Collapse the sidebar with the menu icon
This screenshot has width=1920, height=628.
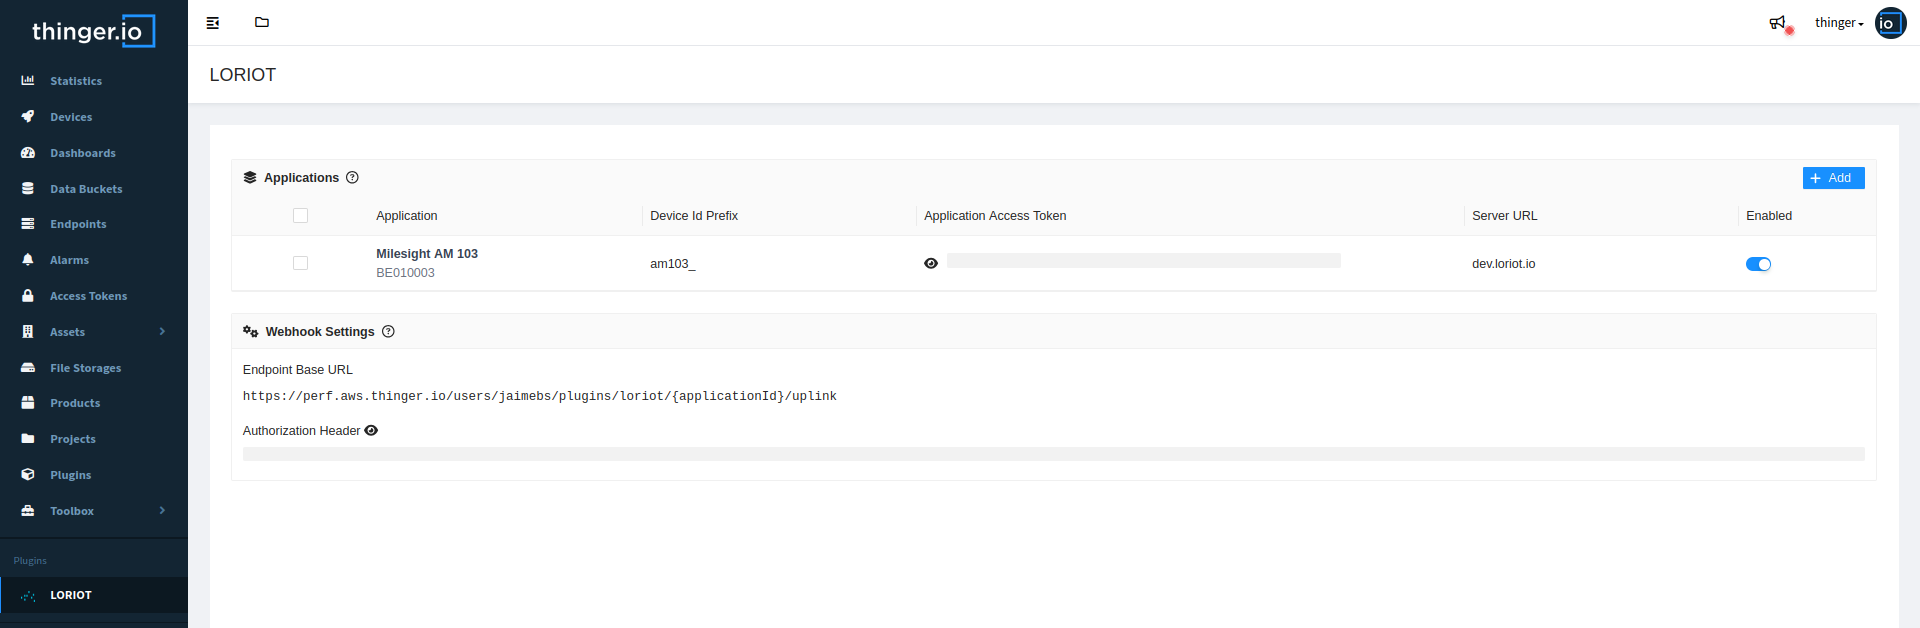point(213,23)
